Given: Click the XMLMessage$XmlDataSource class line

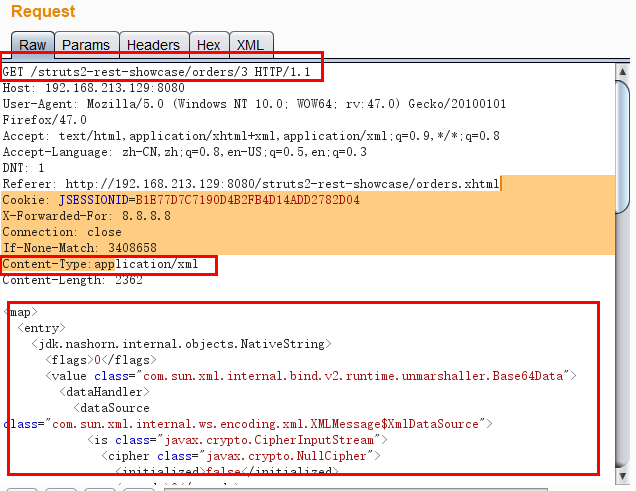Looking at the screenshot, I should [248, 424].
